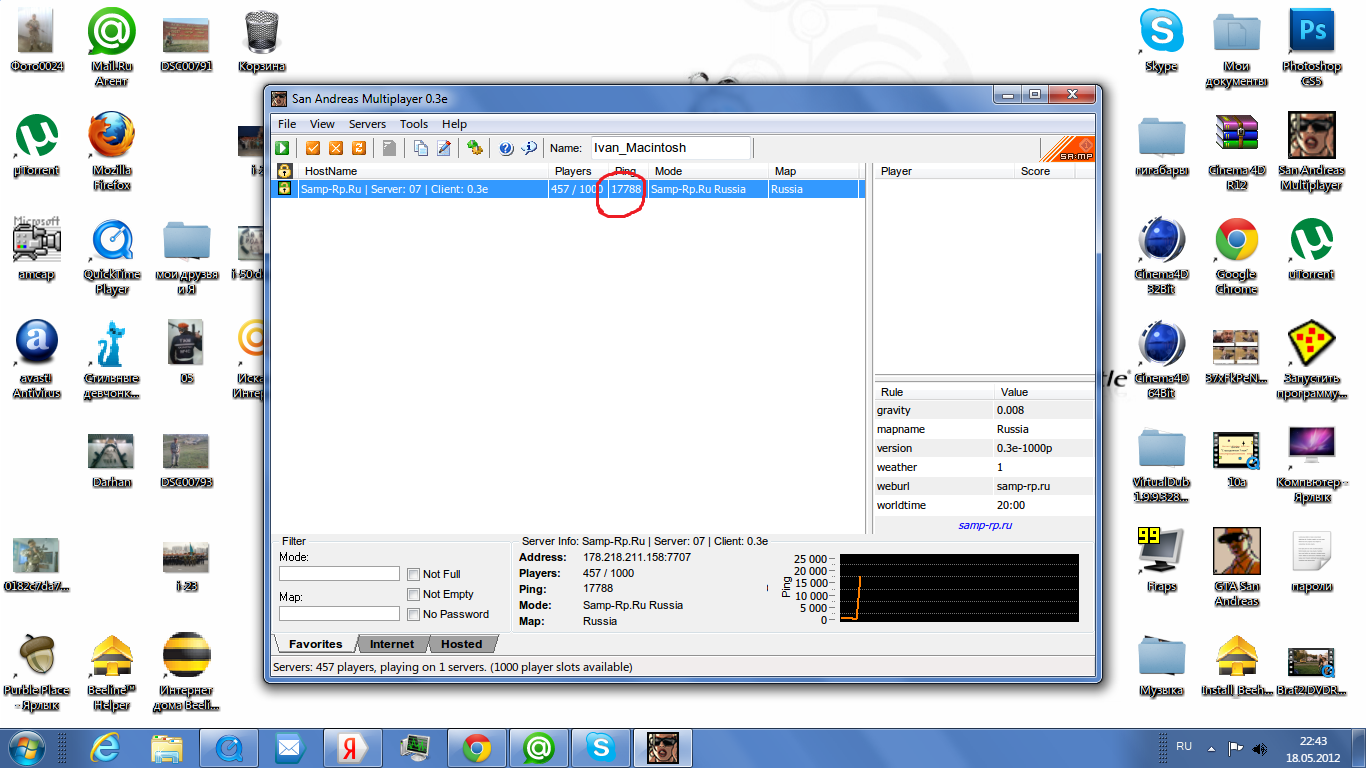Select the GTA San Andreas desktop shortcut
Viewport: 1366px width, 768px height.
coord(1236,567)
